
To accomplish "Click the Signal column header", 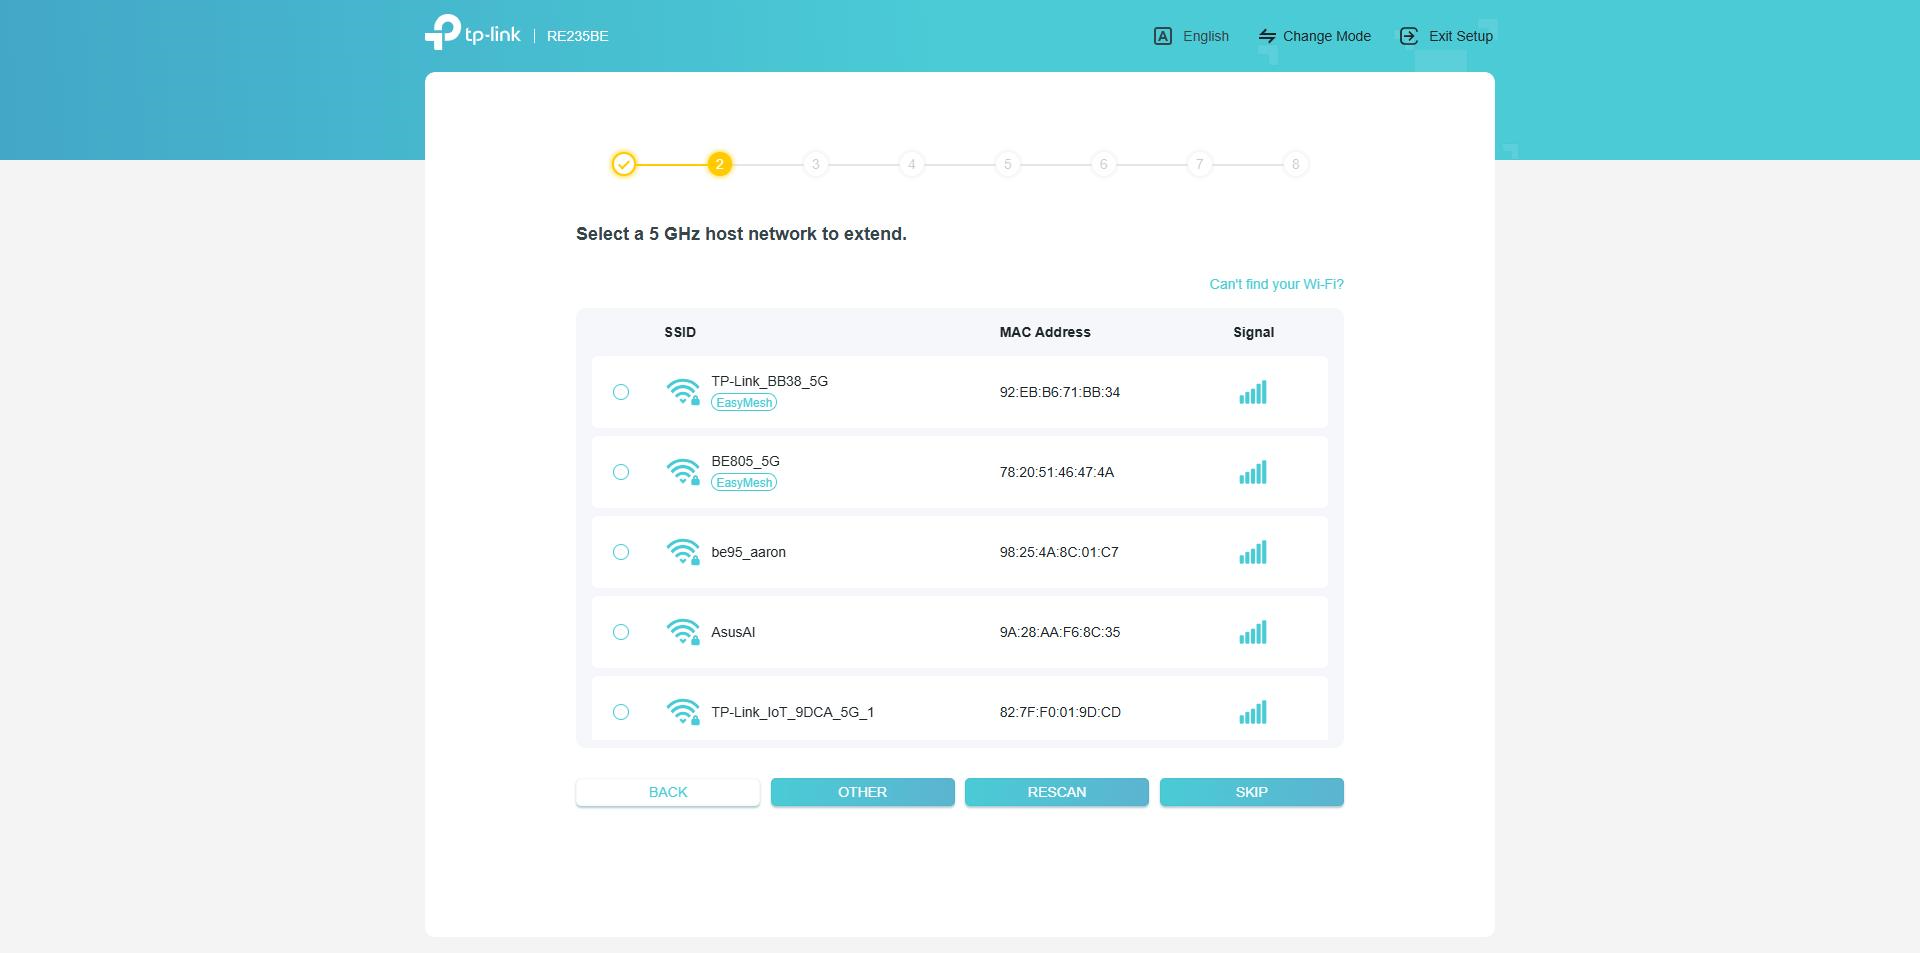I will [1253, 332].
